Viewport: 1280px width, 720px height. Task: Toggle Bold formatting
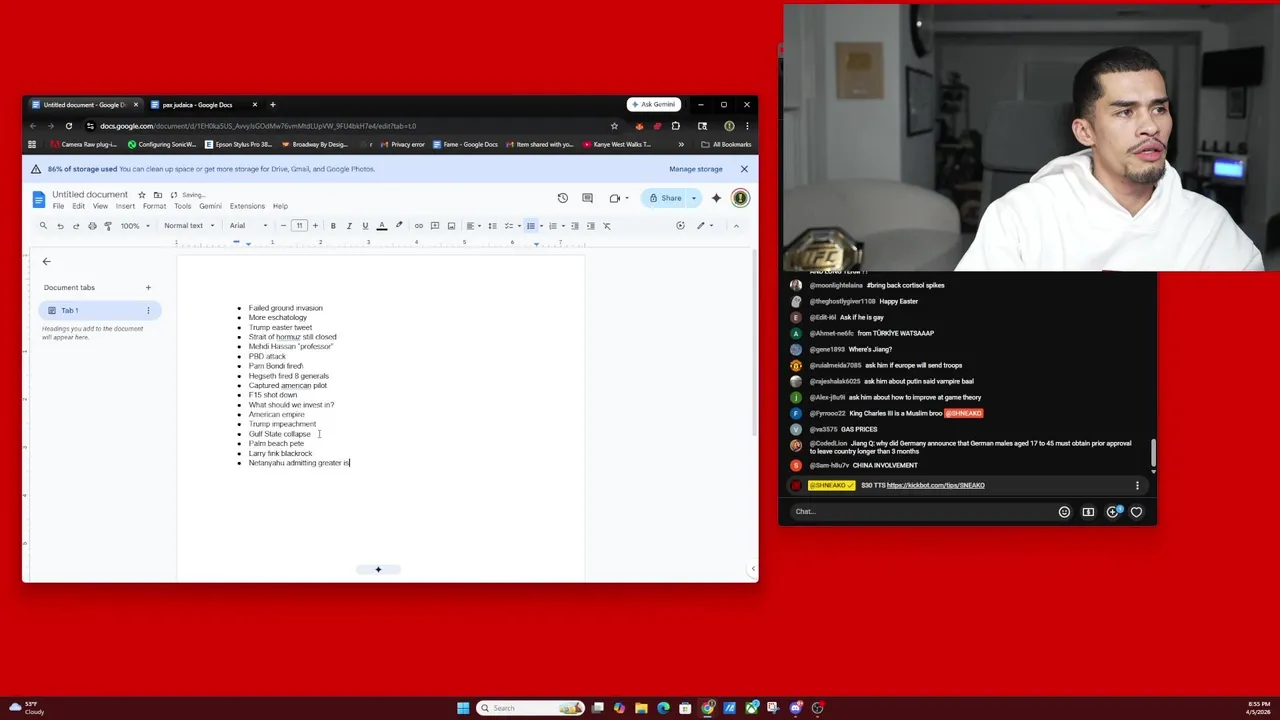333,226
